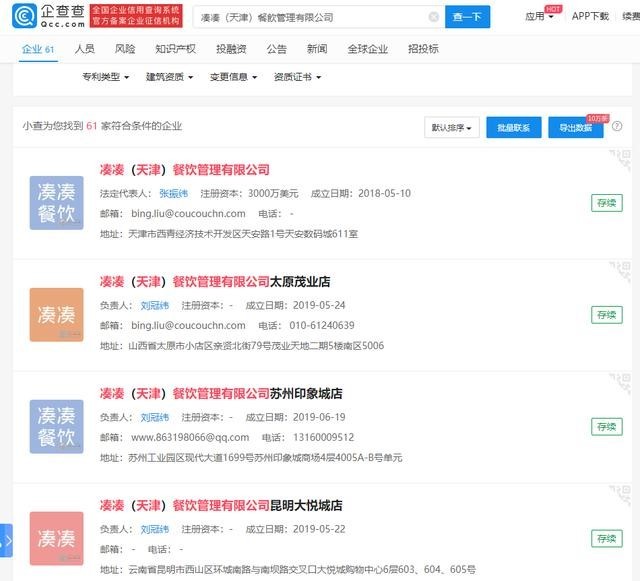Click the monitor icon on 苏州印象城店 card
This screenshot has height=581, width=640.
[620, 383]
